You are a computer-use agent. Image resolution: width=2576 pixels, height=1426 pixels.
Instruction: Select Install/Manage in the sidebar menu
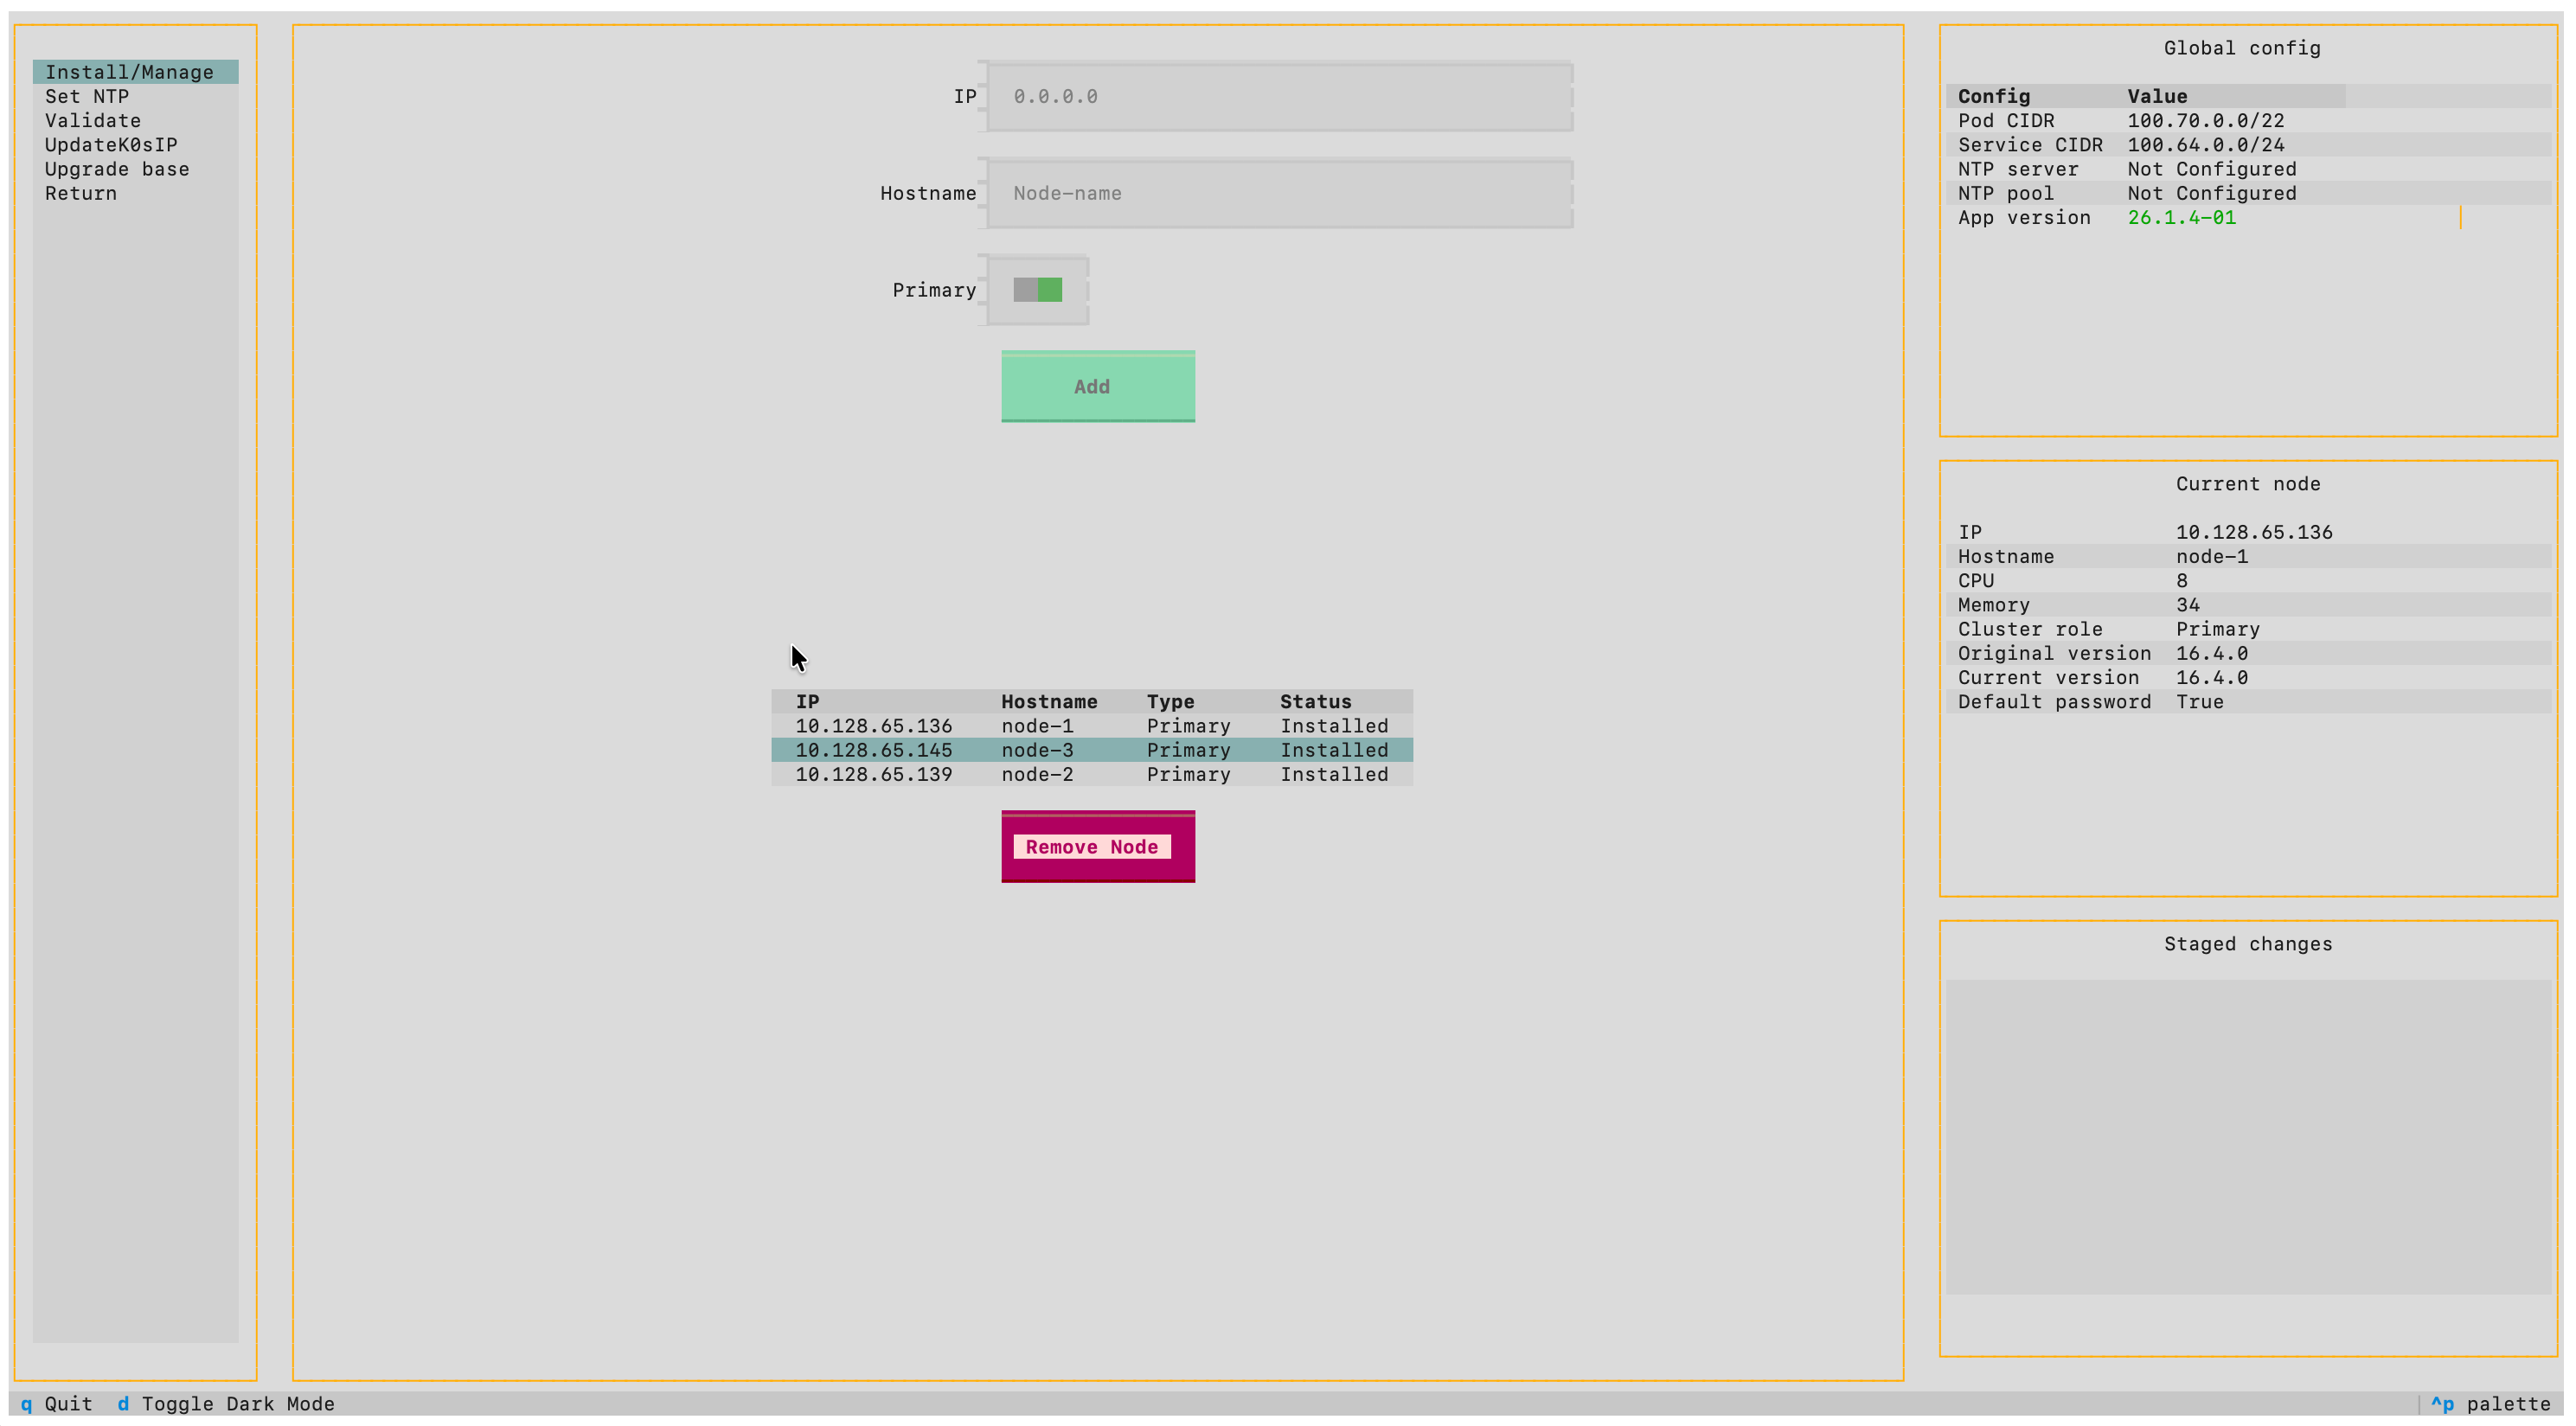click(135, 72)
